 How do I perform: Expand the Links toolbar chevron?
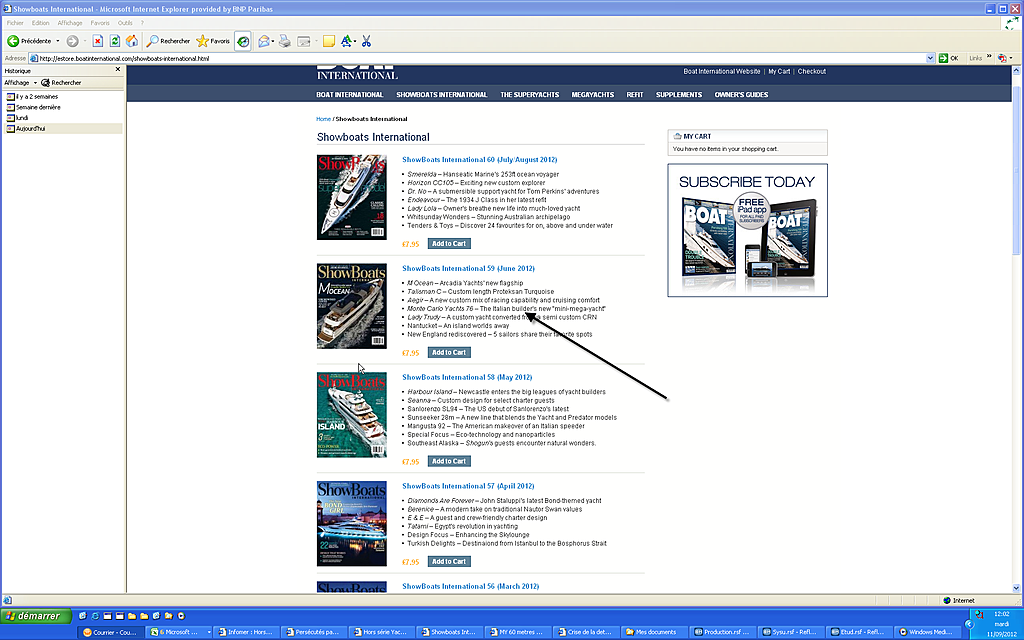coord(989,57)
